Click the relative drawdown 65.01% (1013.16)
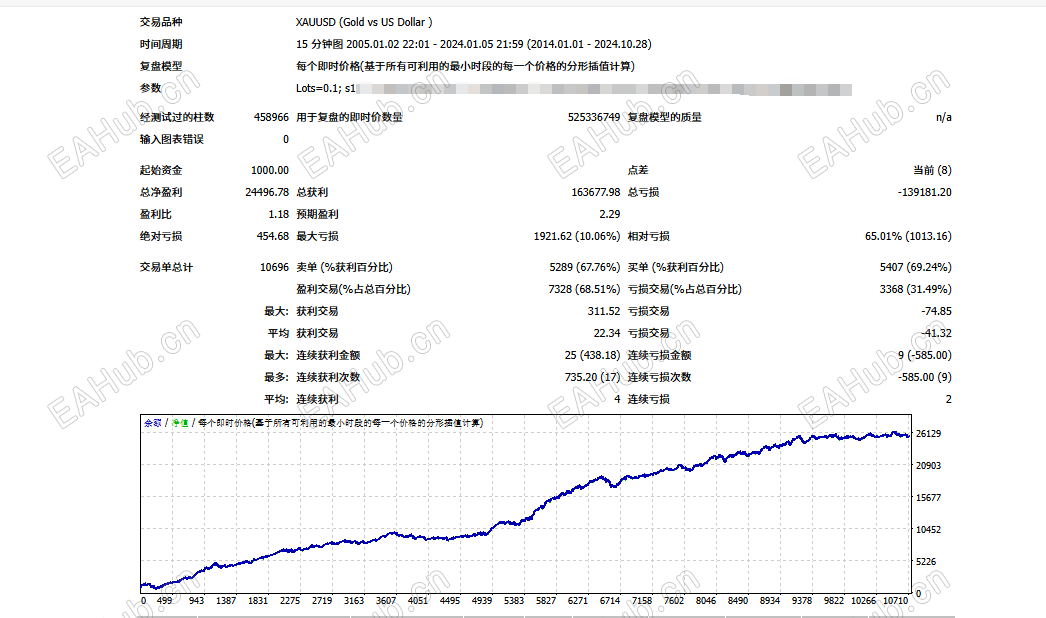Image resolution: width=1046 pixels, height=618 pixels. pyautogui.click(x=909, y=236)
